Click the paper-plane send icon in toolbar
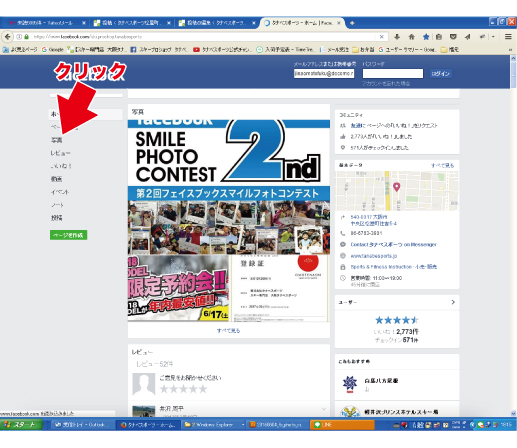This screenshot has height=448, width=517. pyautogui.click(x=467, y=37)
